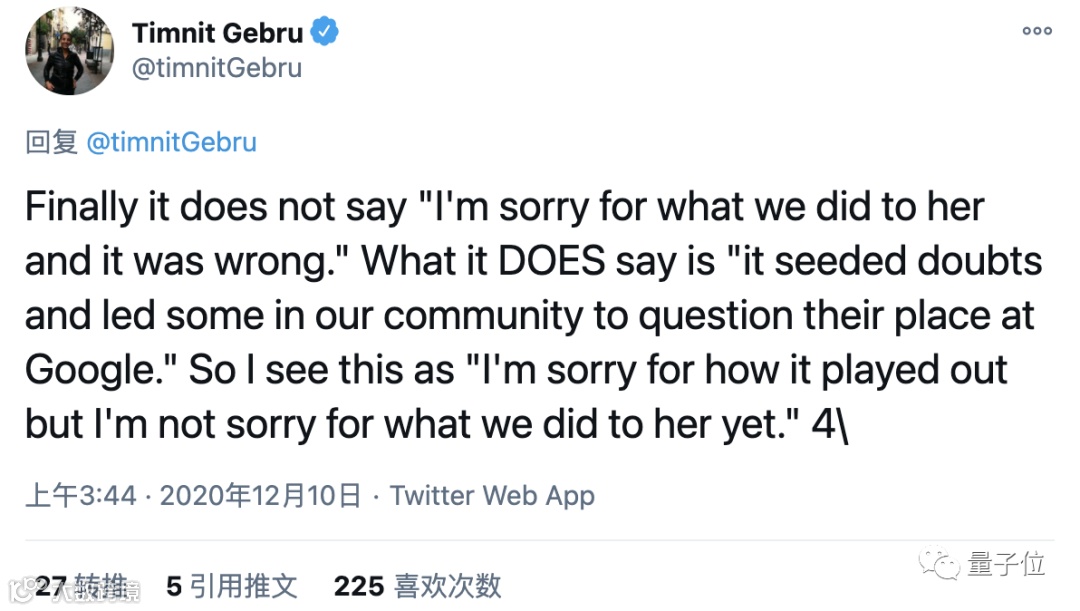Open the Twitter Web App source link
The height and width of the screenshot is (611, 1080).
pos(492,495)
